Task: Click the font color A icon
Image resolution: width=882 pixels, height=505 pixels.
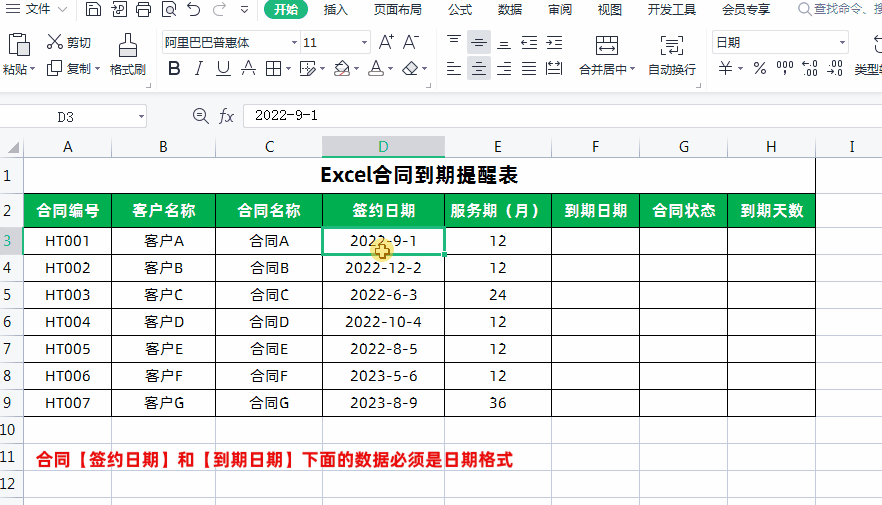Action: [376, 69]
